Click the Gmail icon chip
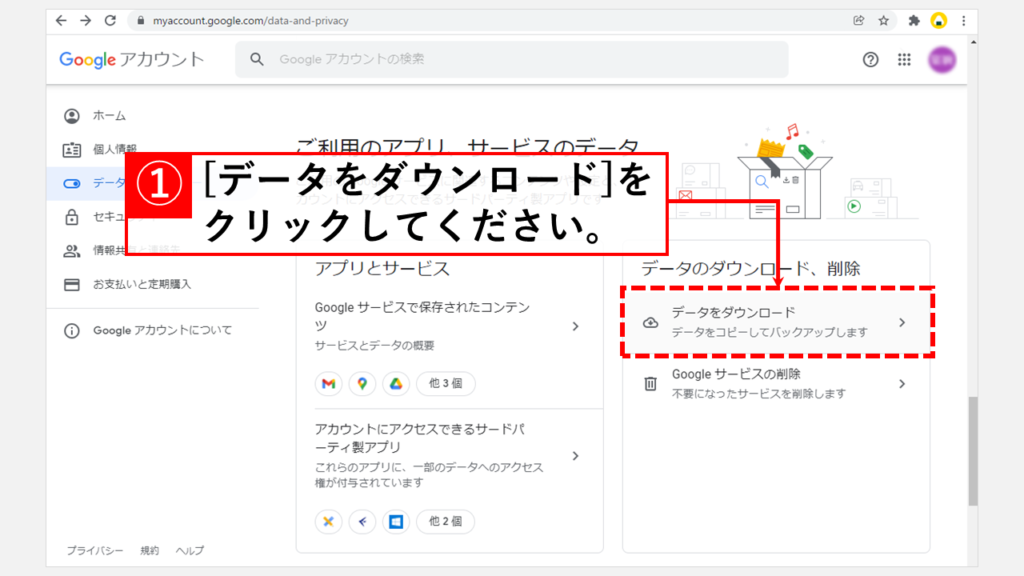1024x576 pixels. [328, 384]
